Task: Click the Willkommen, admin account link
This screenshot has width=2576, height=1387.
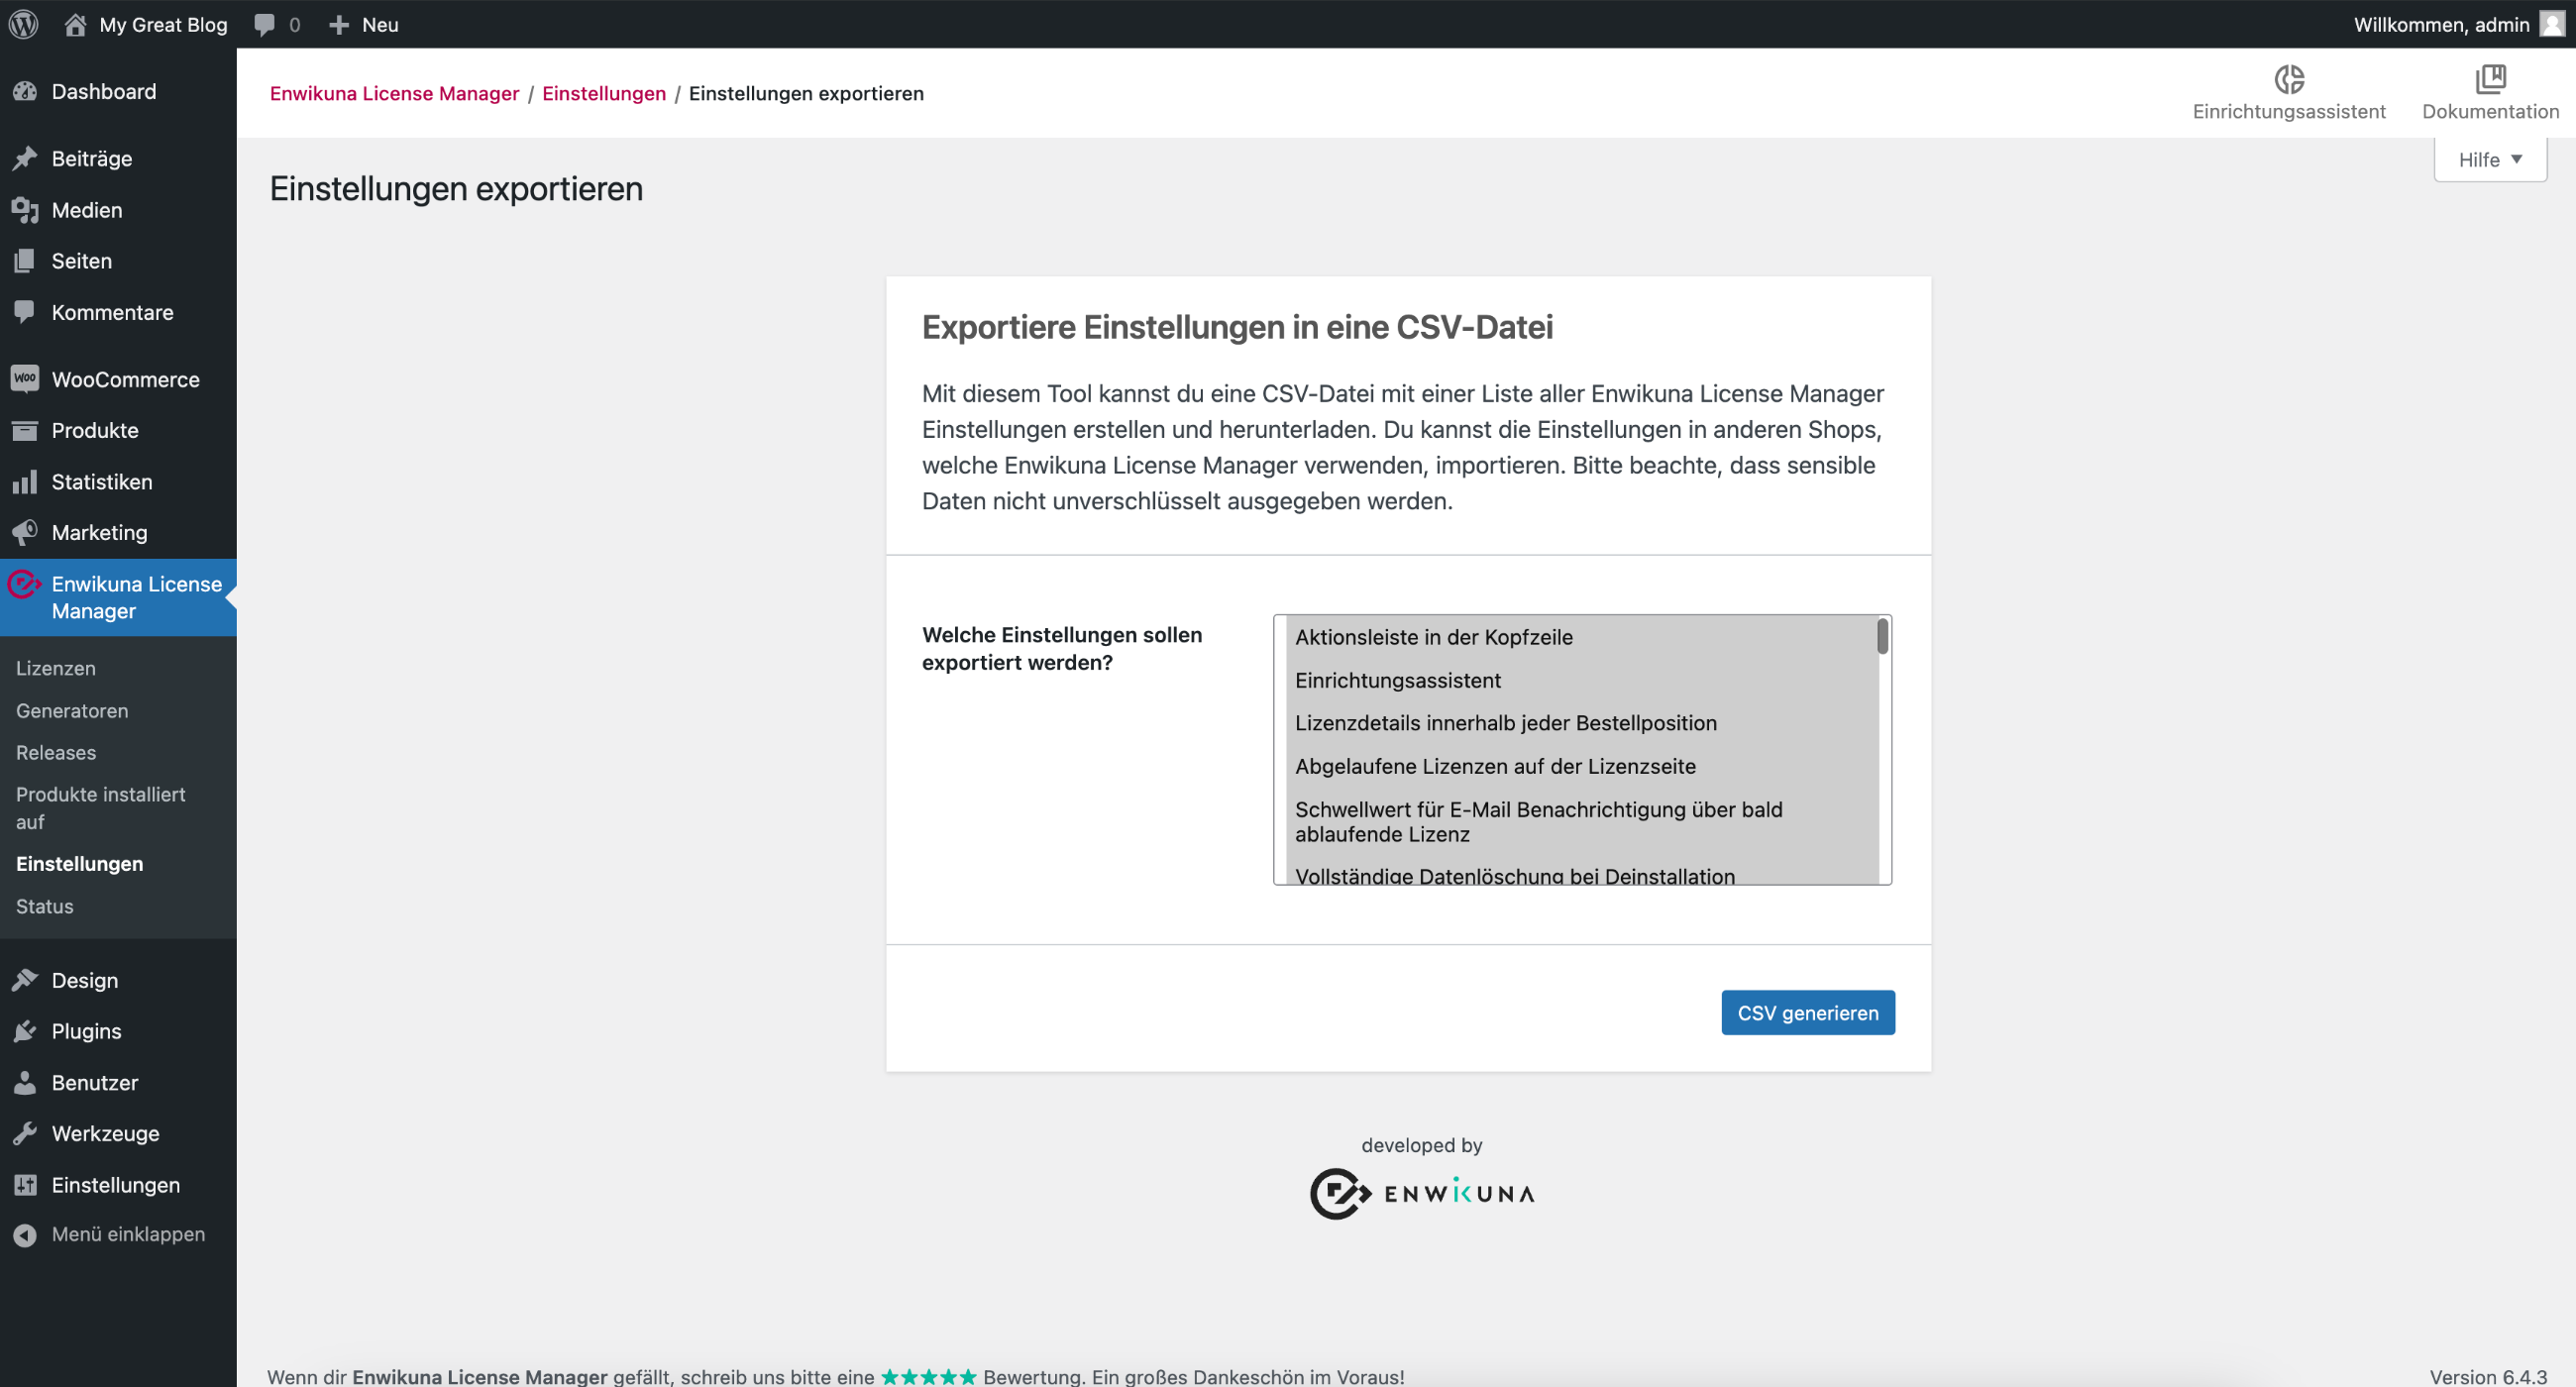Action: click(x=2441, y=25)
